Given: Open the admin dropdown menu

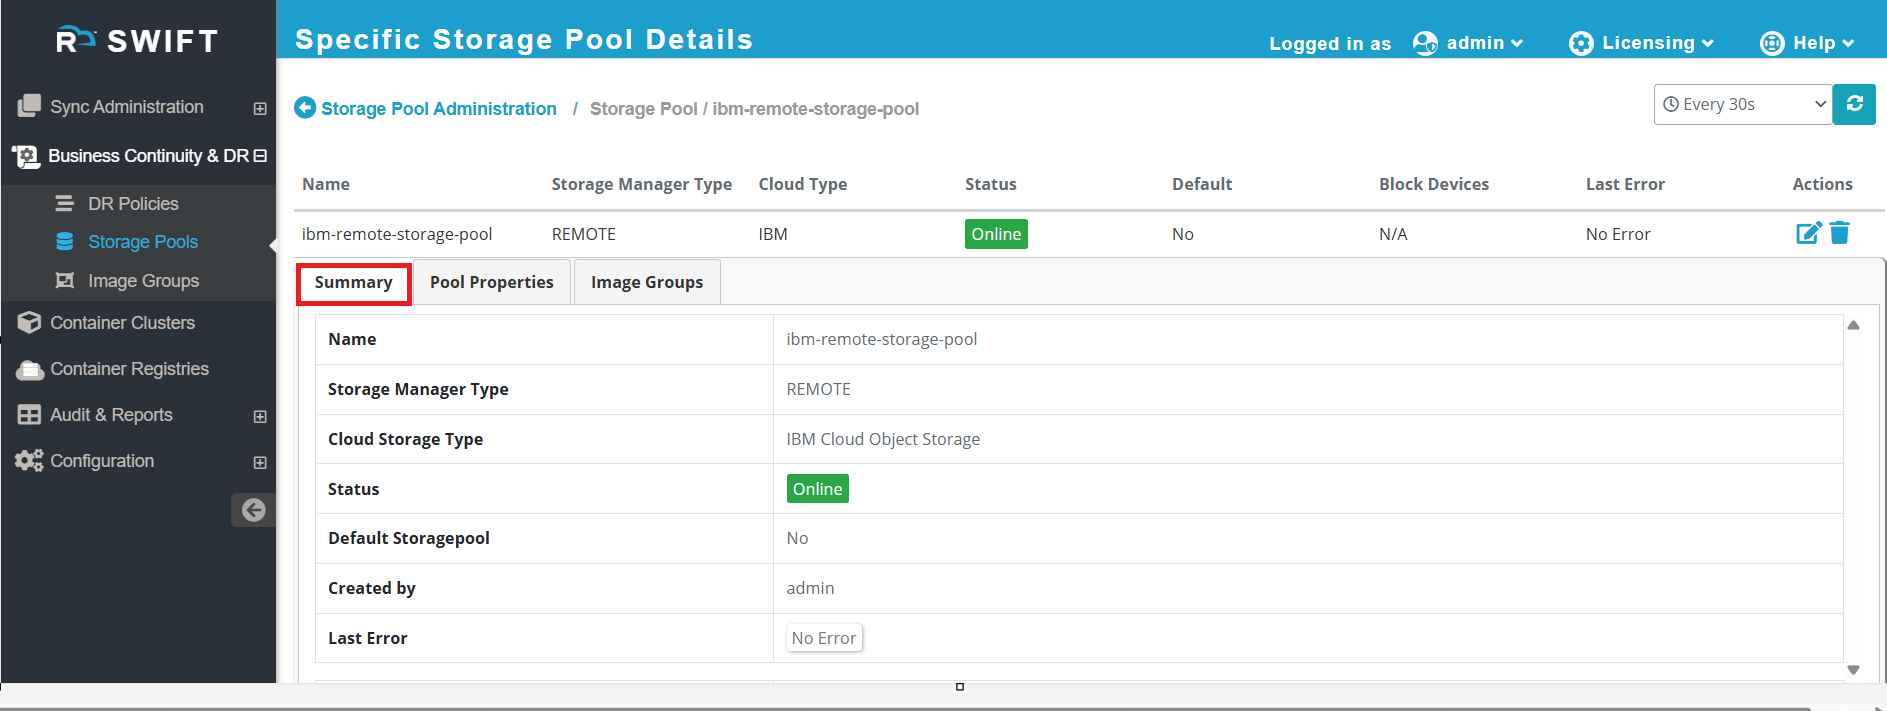Looking at the screenshot, I should [x=1485, y=43].
